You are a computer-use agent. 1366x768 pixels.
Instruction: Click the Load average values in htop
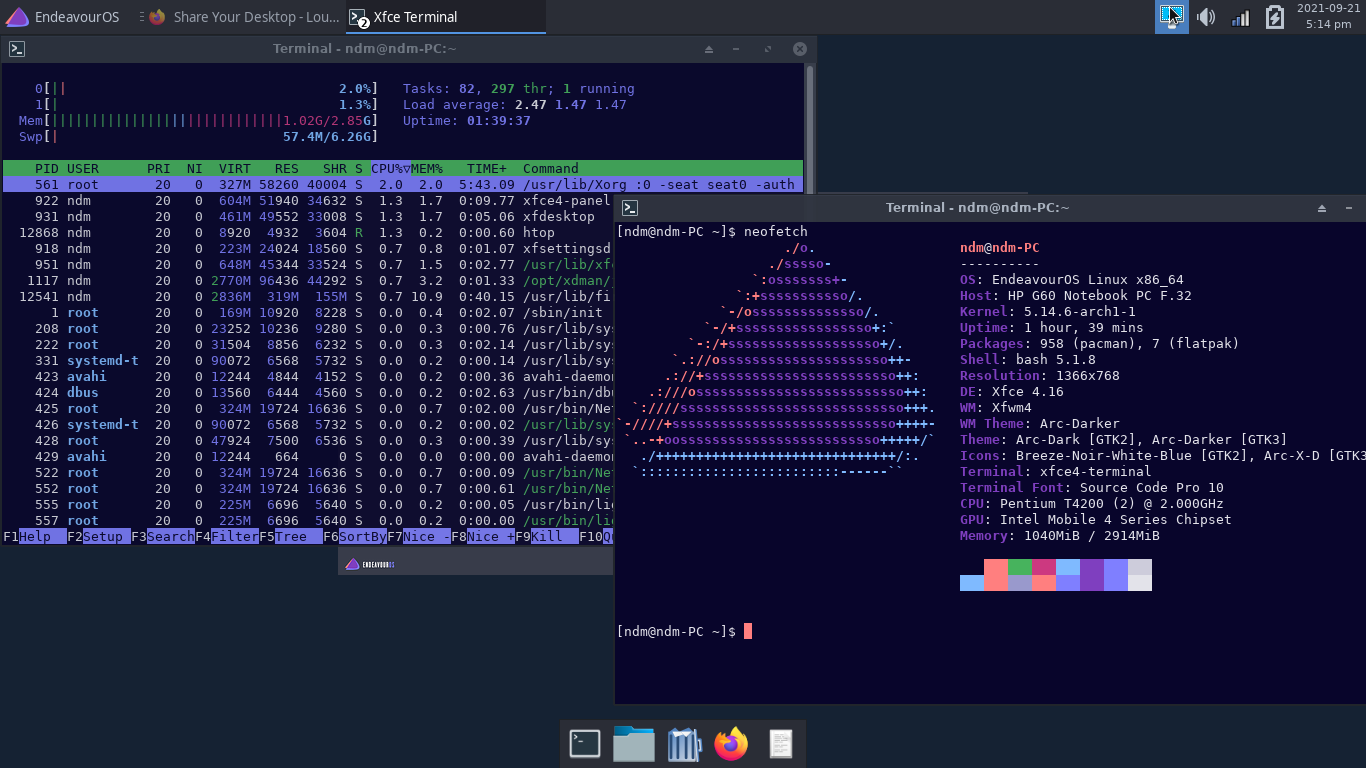tap(571, 104)
